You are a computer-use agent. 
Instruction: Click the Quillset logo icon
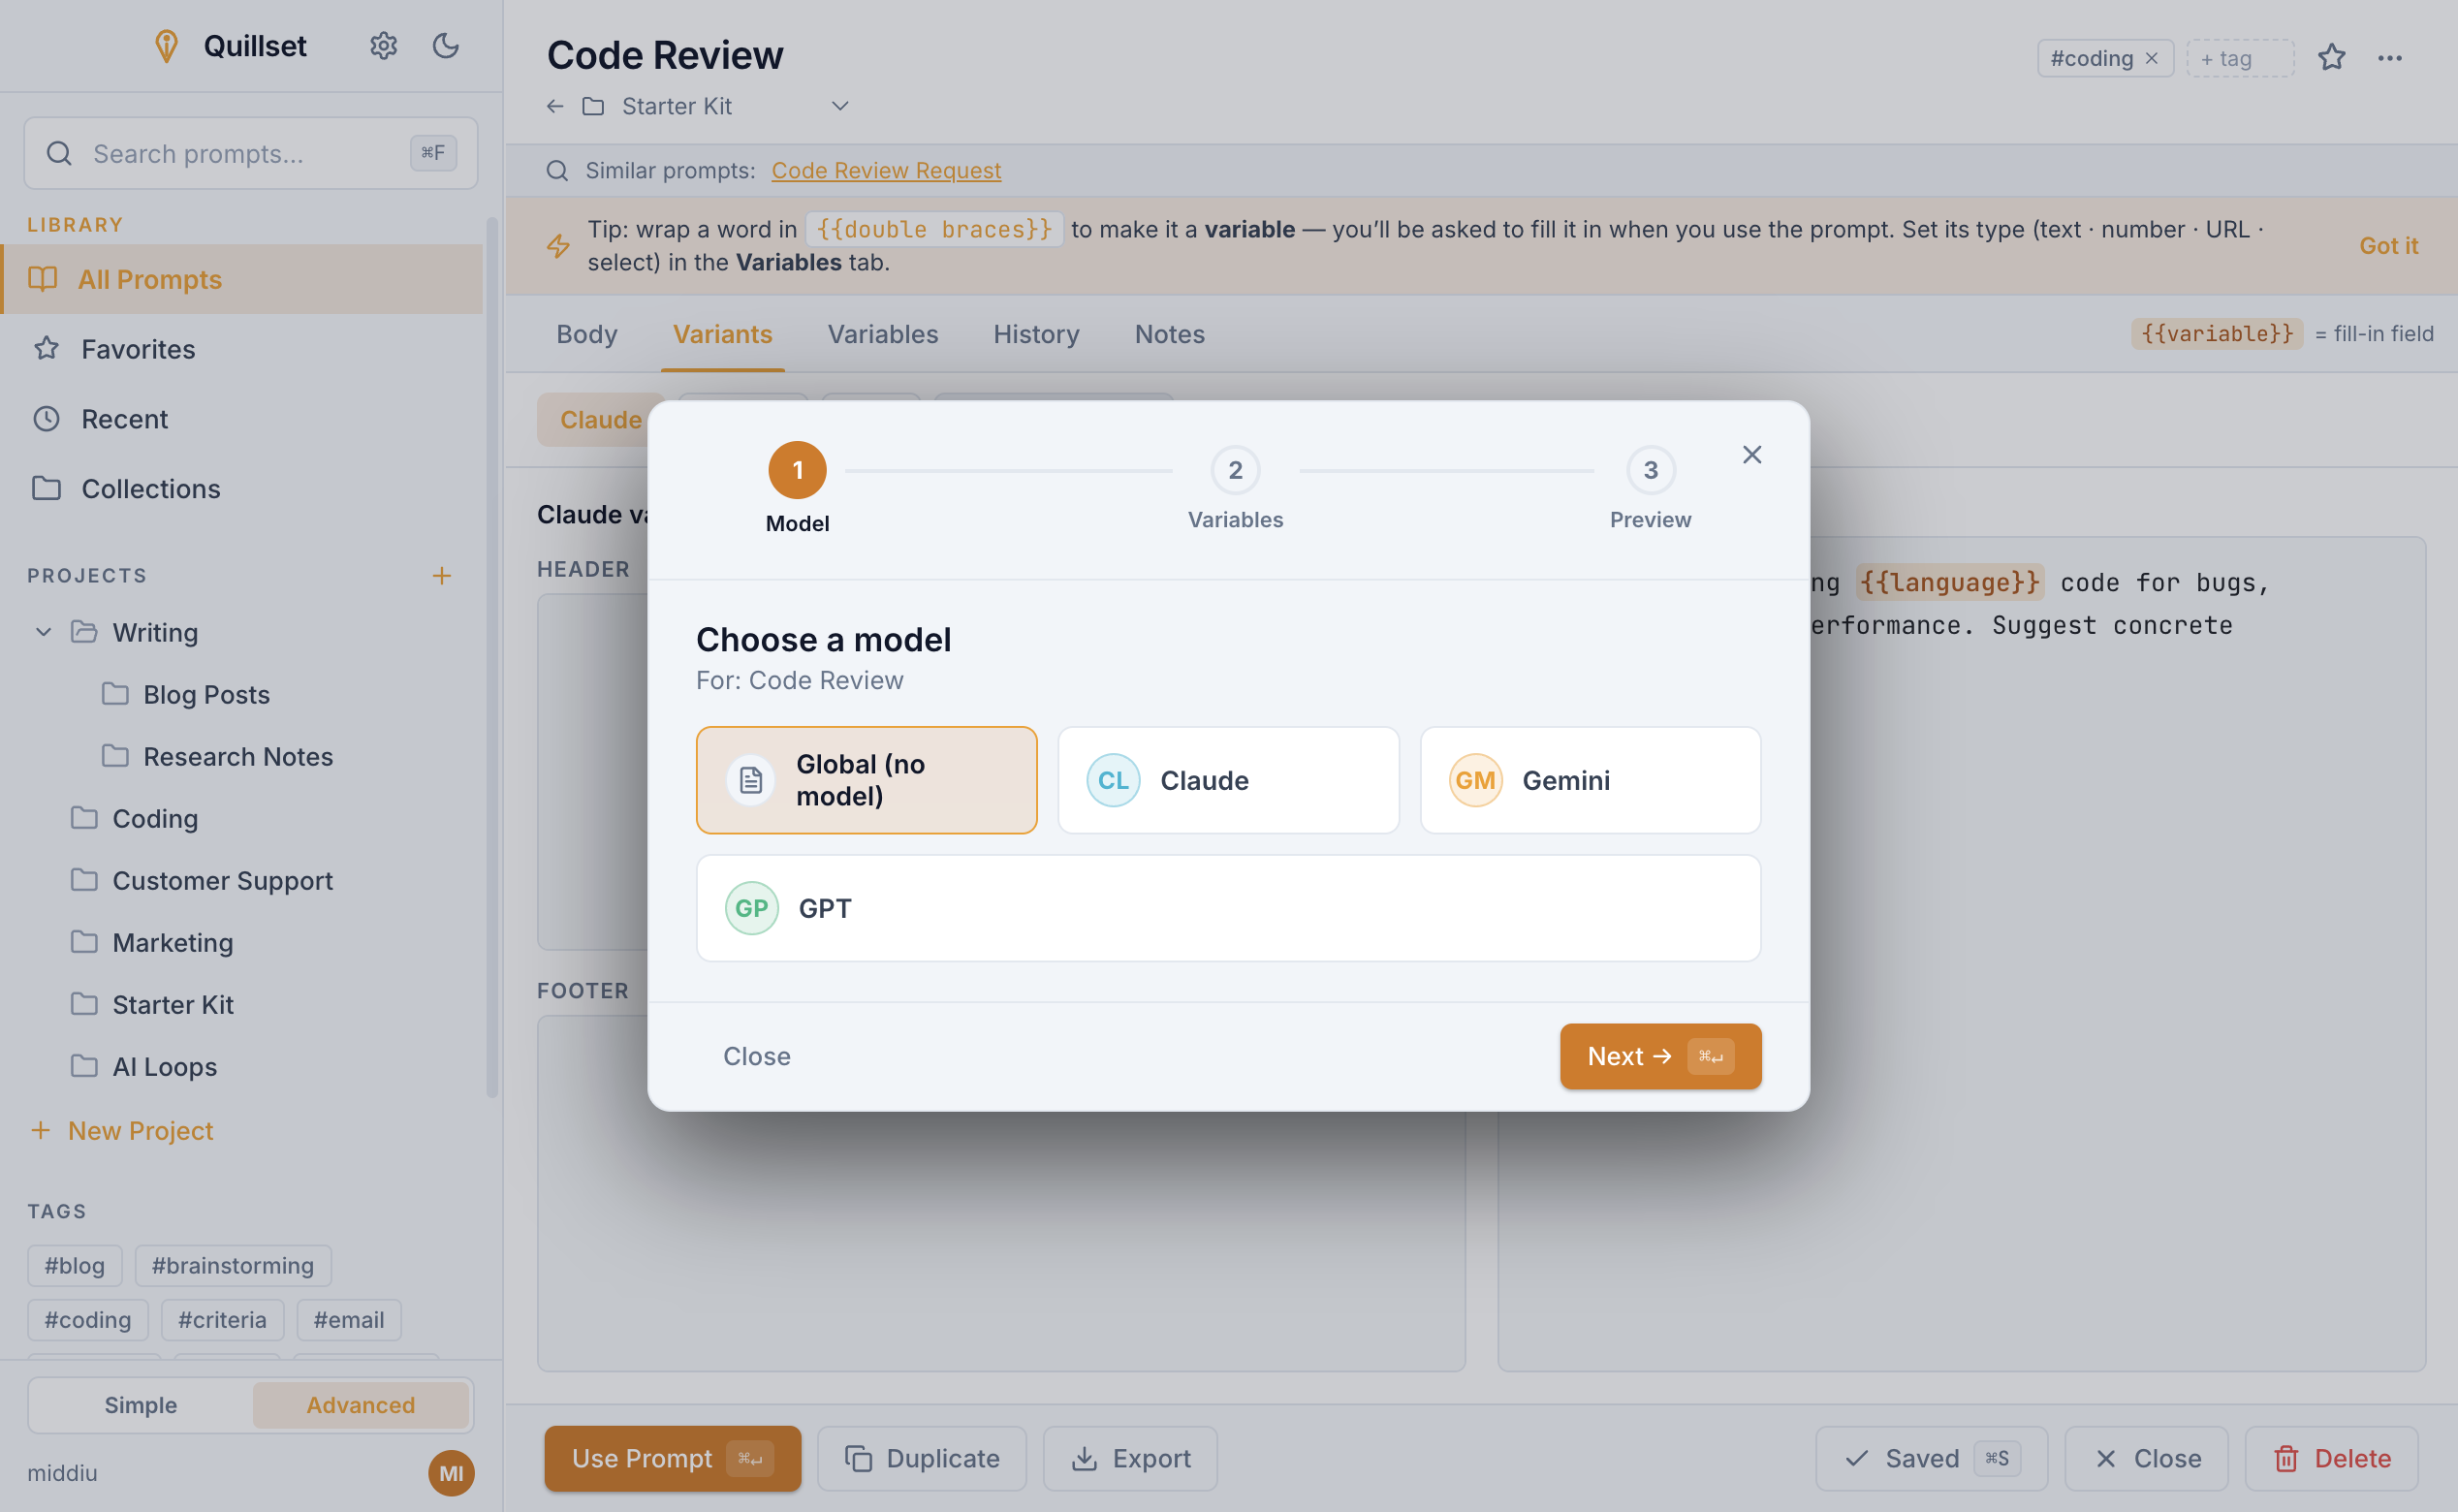point(166,46)
